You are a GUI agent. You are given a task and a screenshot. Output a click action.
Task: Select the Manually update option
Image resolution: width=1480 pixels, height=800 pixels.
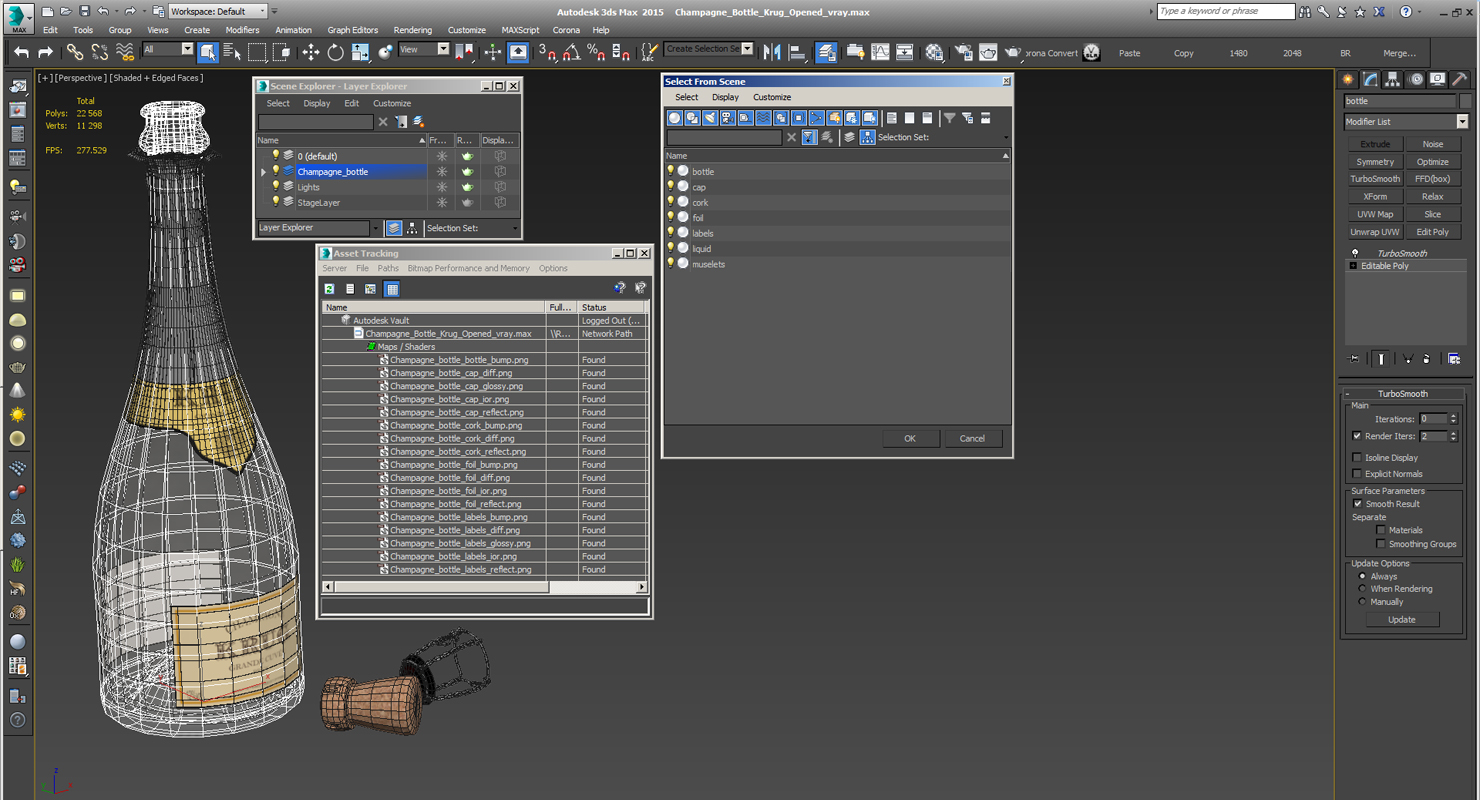pos(1362,602)
